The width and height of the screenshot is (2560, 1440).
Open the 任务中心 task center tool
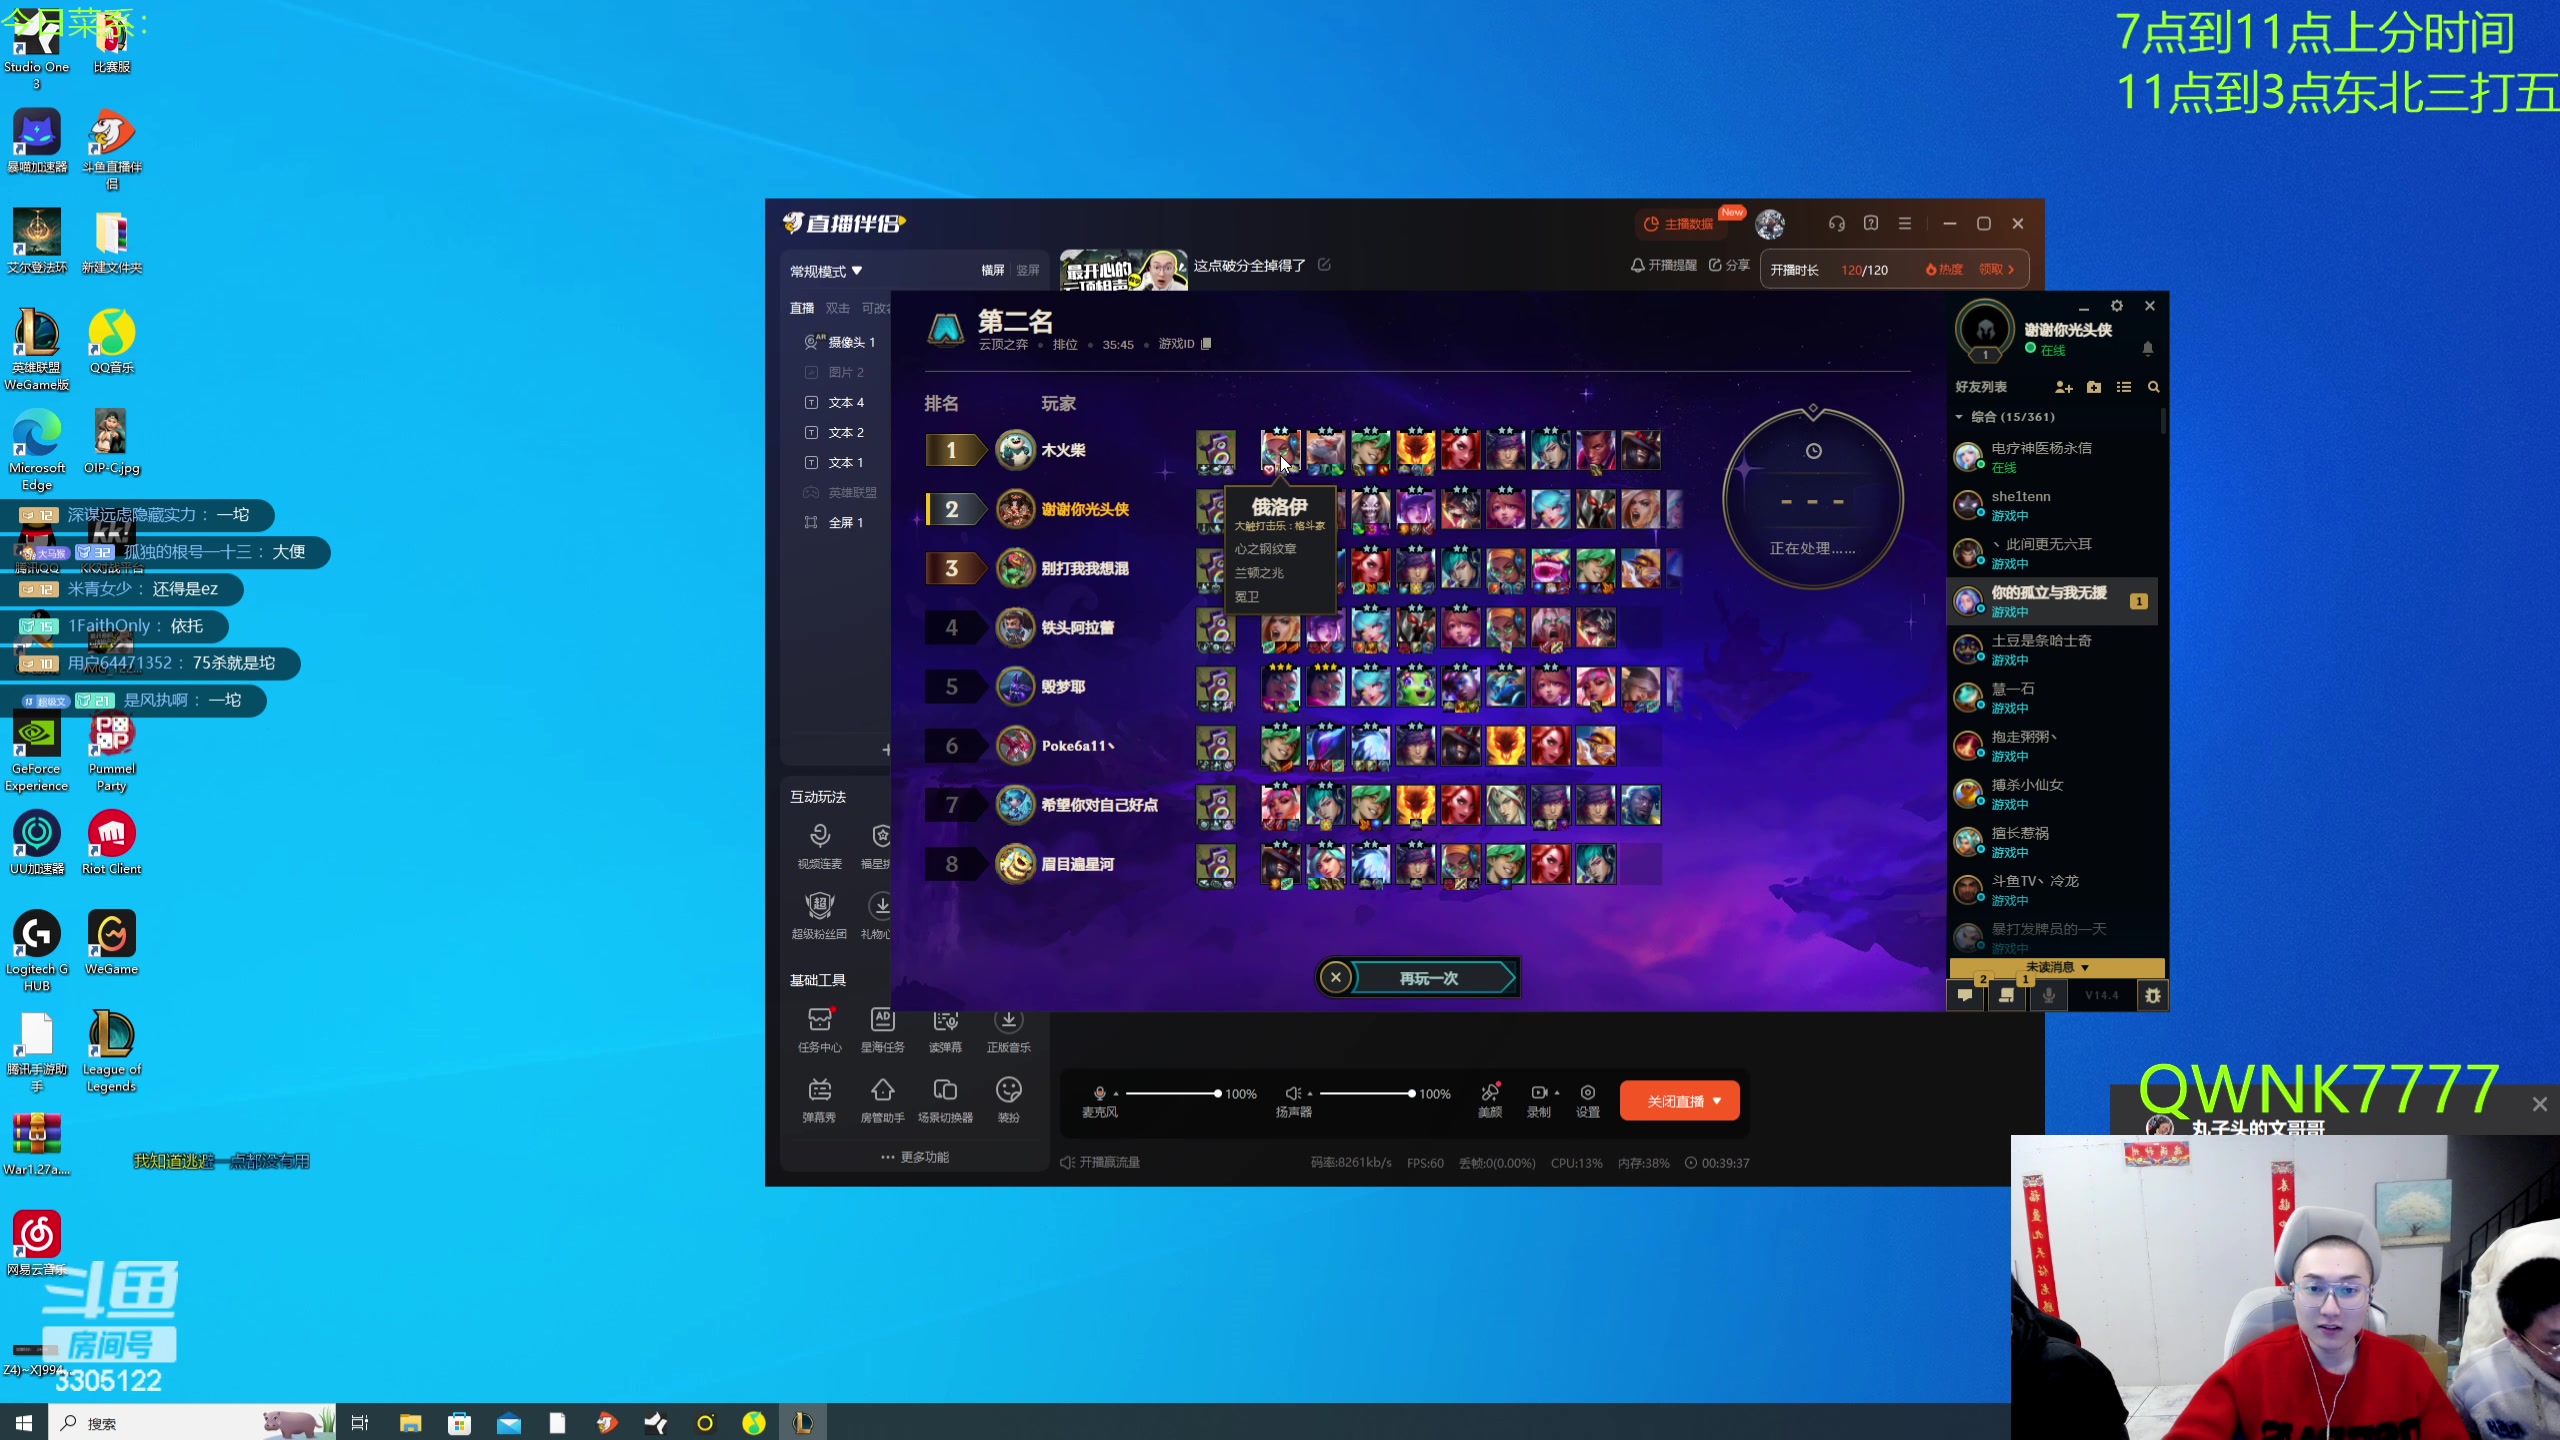click(x=819, y=1030)
